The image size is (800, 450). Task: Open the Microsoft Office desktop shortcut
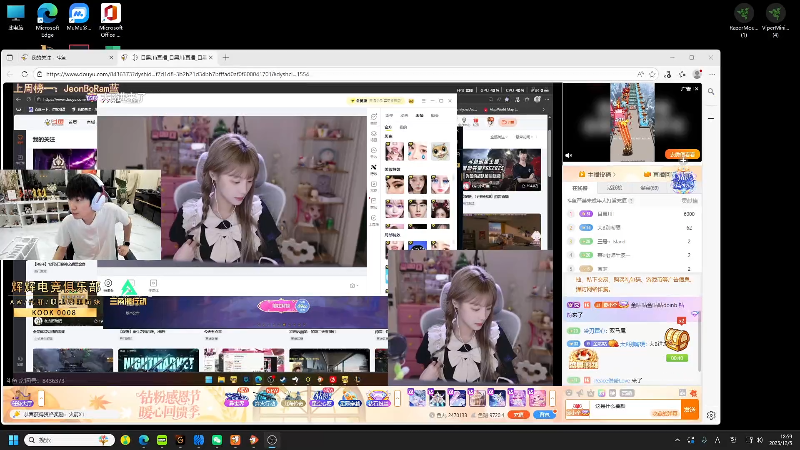pyautogui.click(x=111, y=20)
